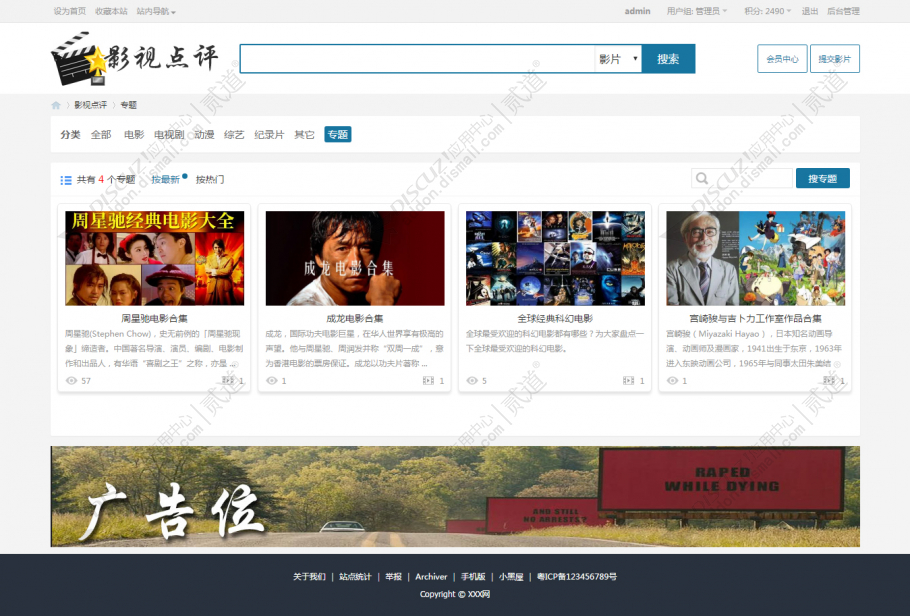Expand the 站内导航 dropdown
910x616 pixels.
(x=156, y=11)
